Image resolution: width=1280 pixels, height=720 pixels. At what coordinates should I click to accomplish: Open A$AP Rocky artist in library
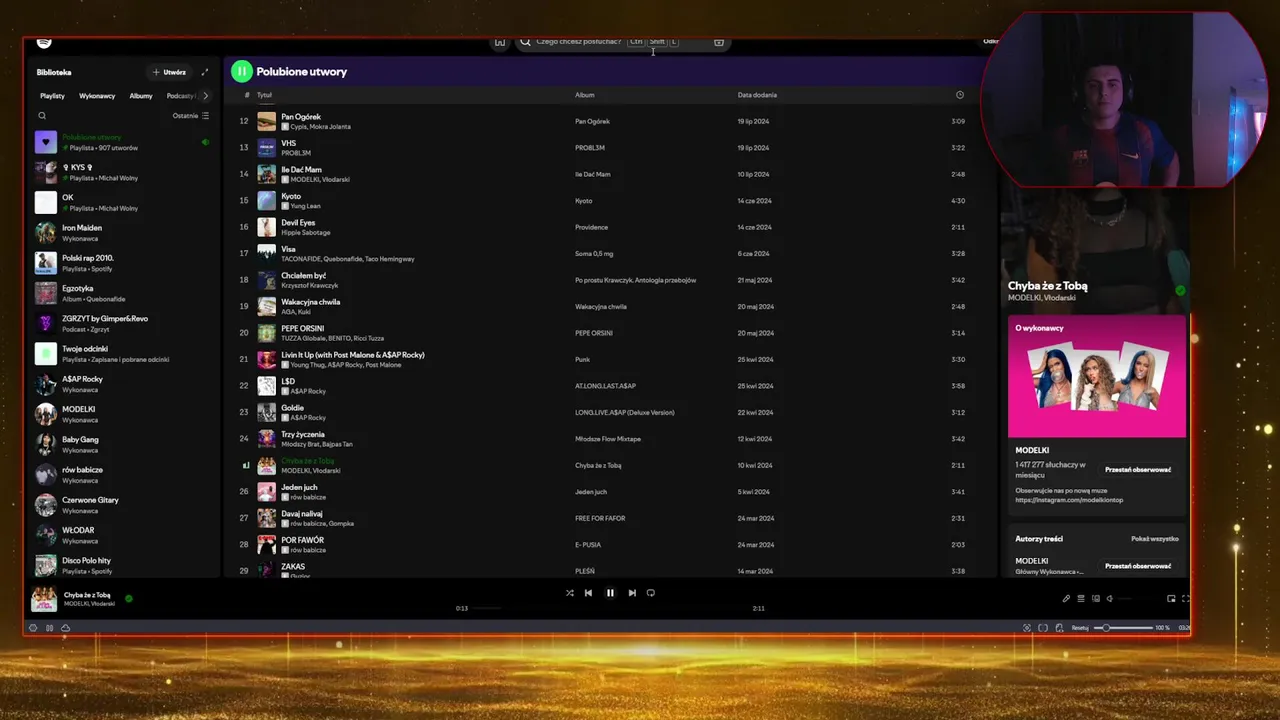(x=123, y=384)
